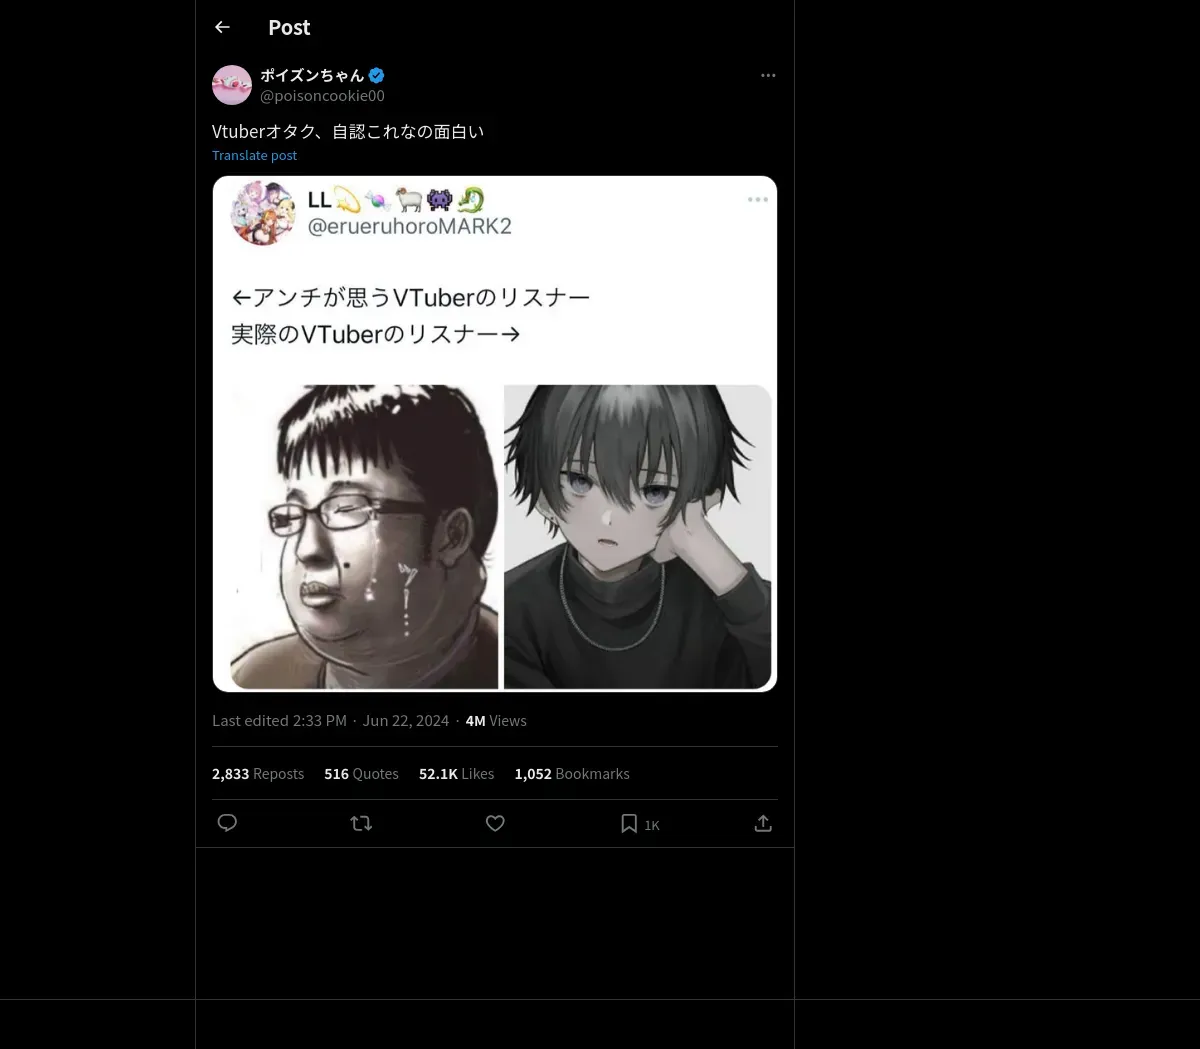Like the post with heart icon
The height and width of the screenshot is (1049, 1200).
click(495, 823)
